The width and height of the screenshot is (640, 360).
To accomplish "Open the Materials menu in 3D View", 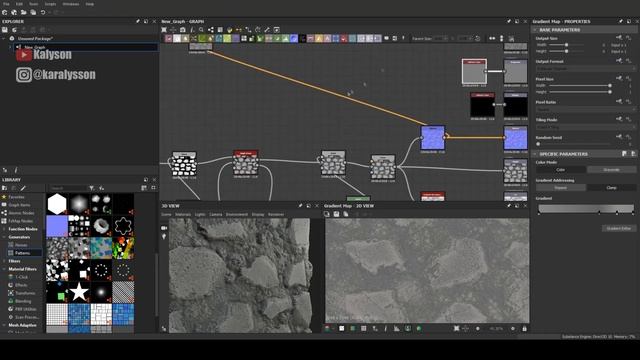I will click(183, 214).
